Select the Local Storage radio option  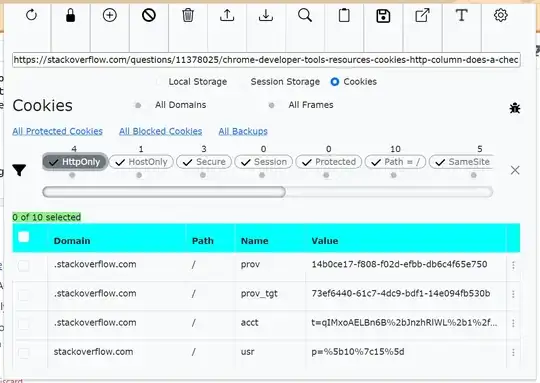(x=159, y=82)
